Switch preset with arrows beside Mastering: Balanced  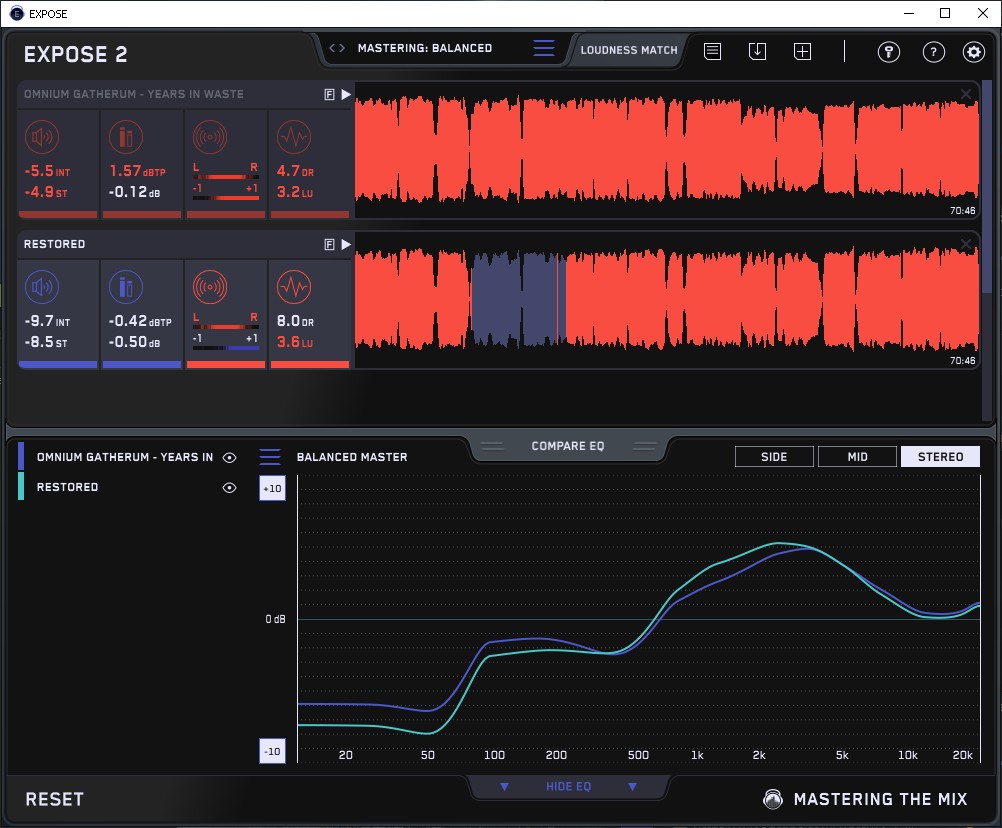click(337, 48)
